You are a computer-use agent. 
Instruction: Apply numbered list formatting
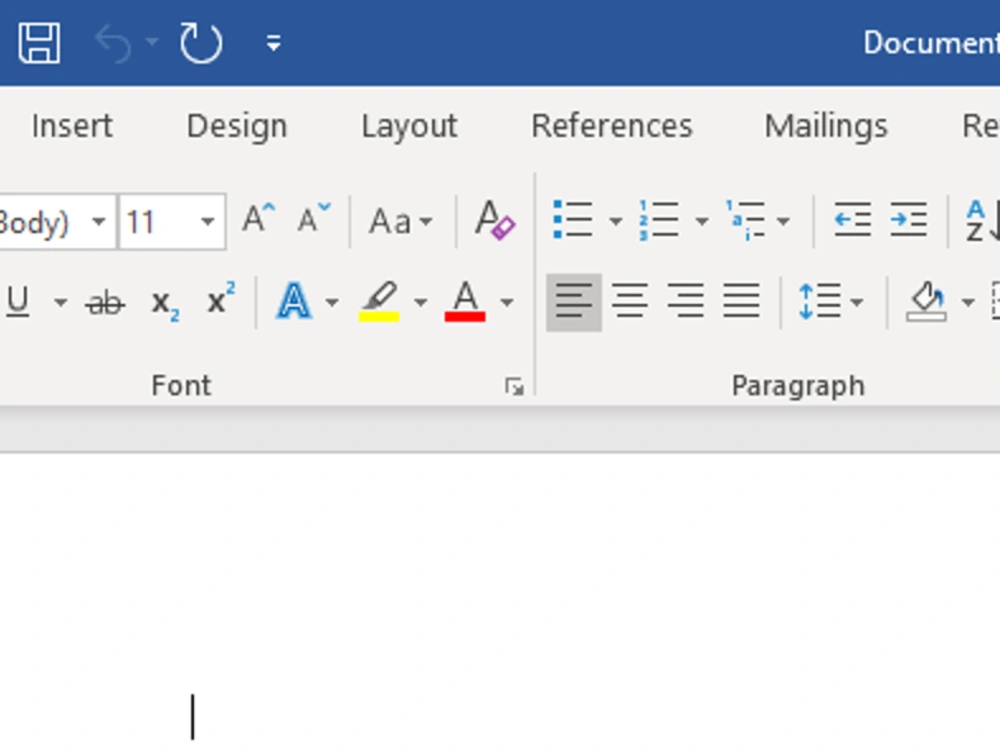pos(659,220)
